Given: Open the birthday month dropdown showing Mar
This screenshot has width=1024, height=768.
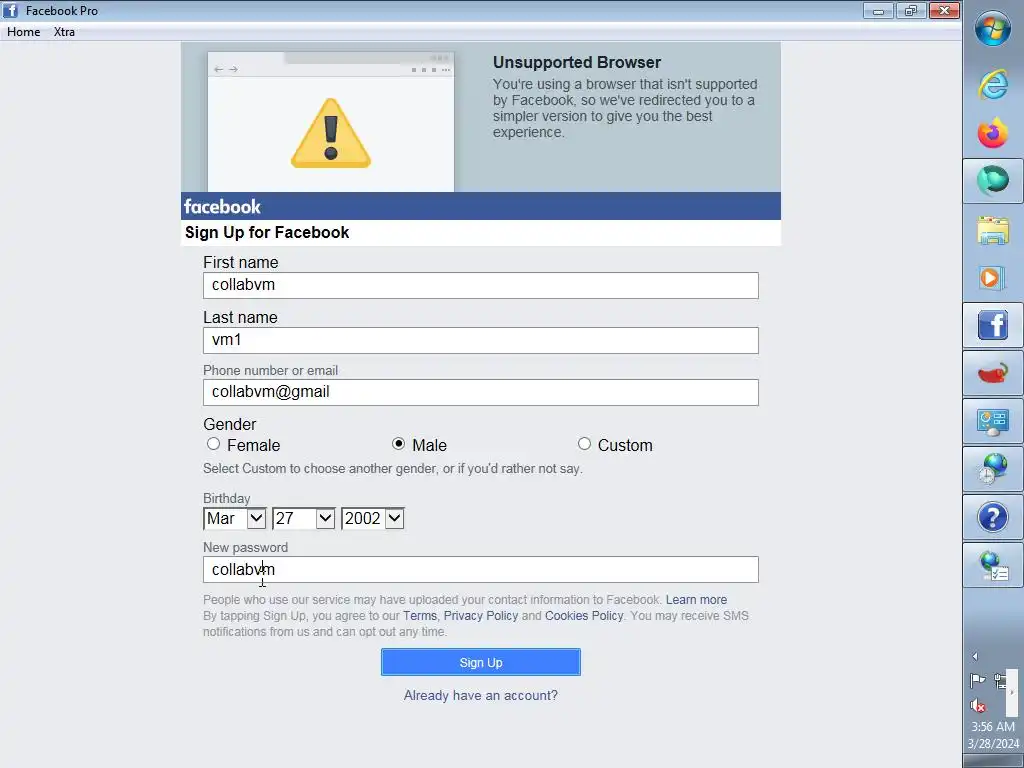Looking at the screenshot, I should (x=234, y=519).
